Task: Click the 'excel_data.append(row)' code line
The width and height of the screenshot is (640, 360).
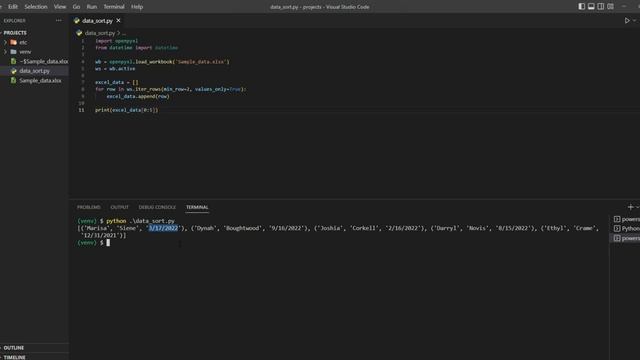Action: pyautogui.click(x=138, y=96)
